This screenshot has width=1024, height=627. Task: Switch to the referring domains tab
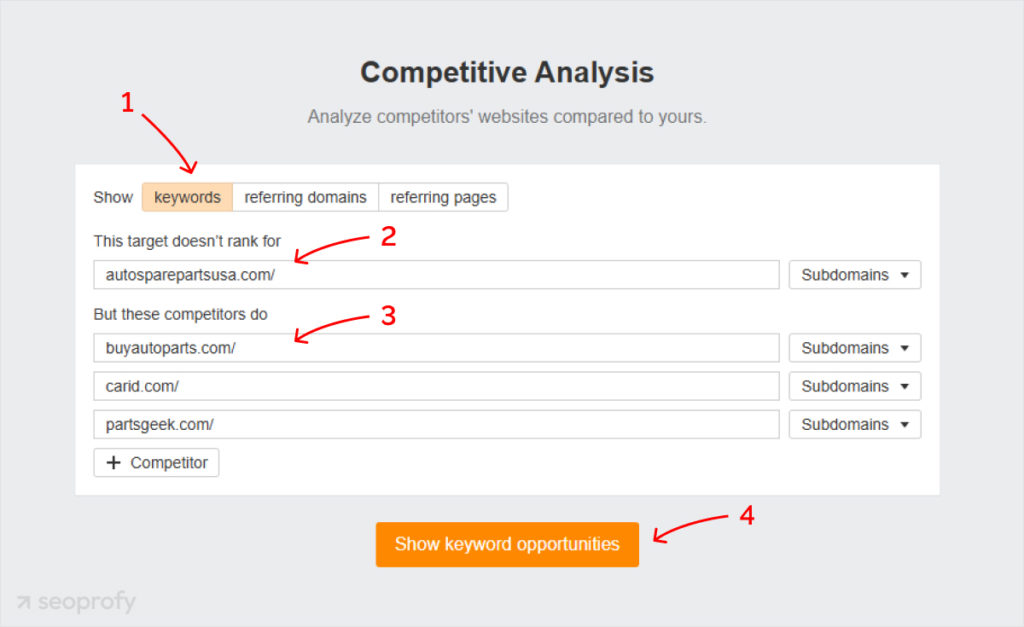point(305,197)
